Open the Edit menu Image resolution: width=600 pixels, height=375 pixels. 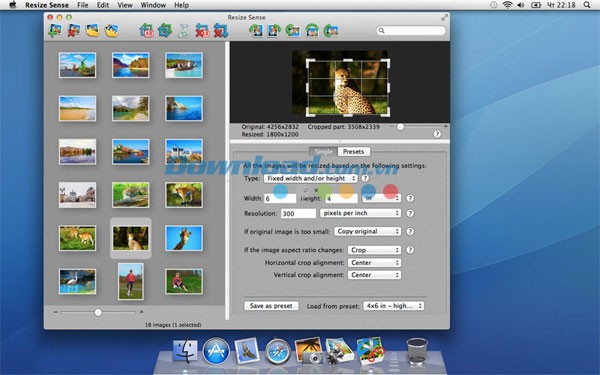coord(103,5)
